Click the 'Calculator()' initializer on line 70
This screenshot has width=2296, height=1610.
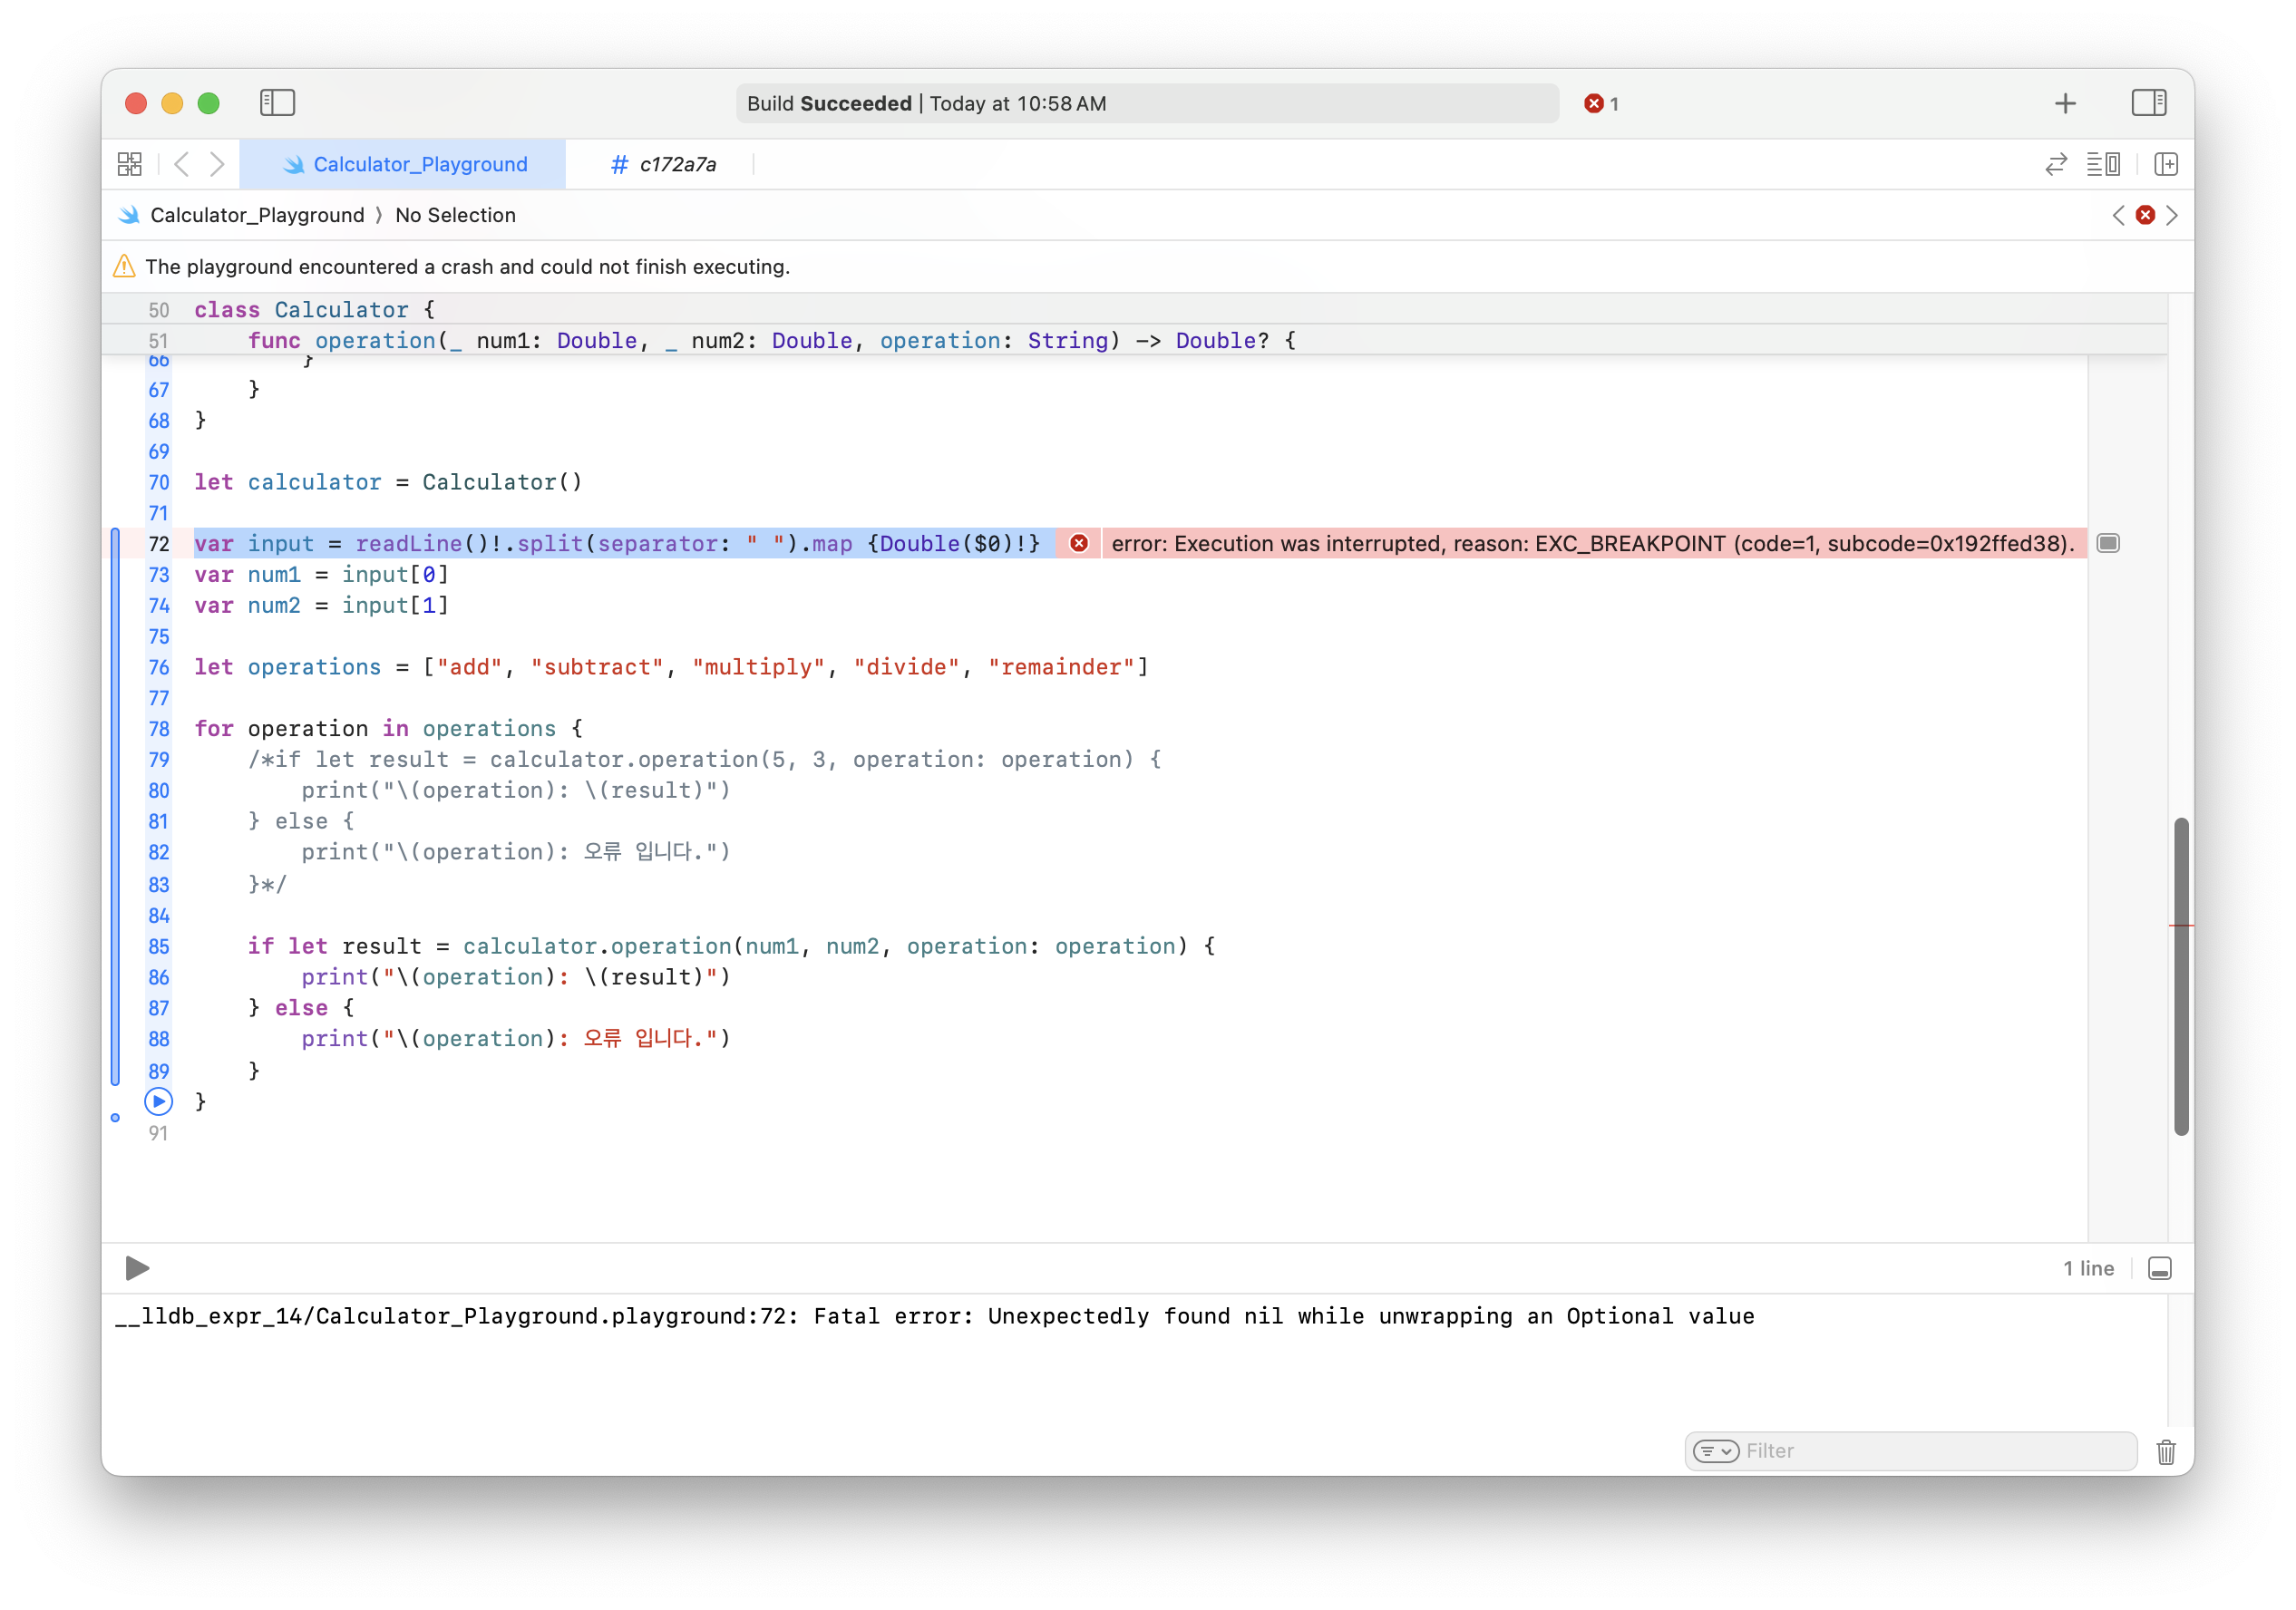click(502, 482)
